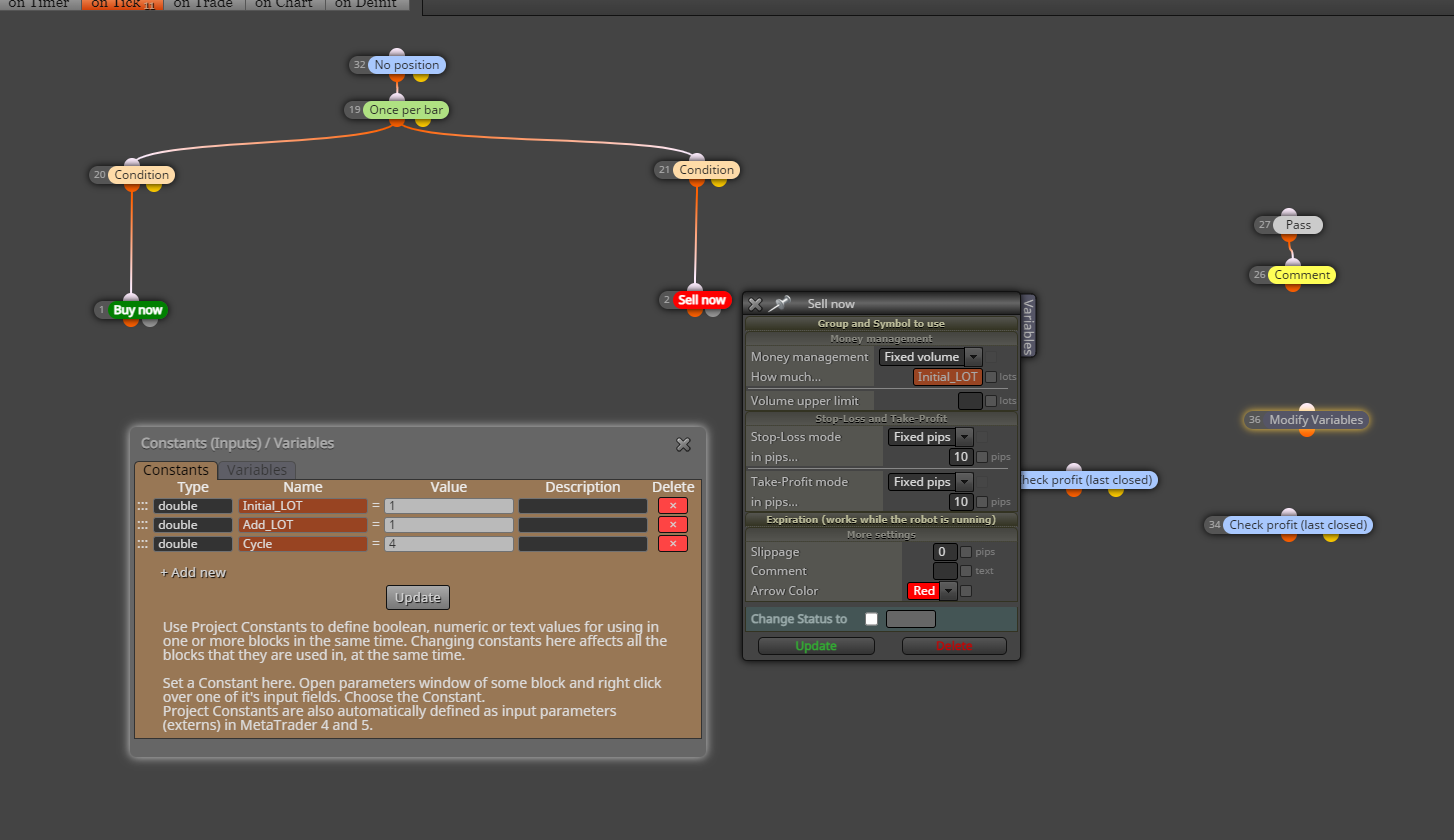Select the No position block

click(x=406, y=65)
